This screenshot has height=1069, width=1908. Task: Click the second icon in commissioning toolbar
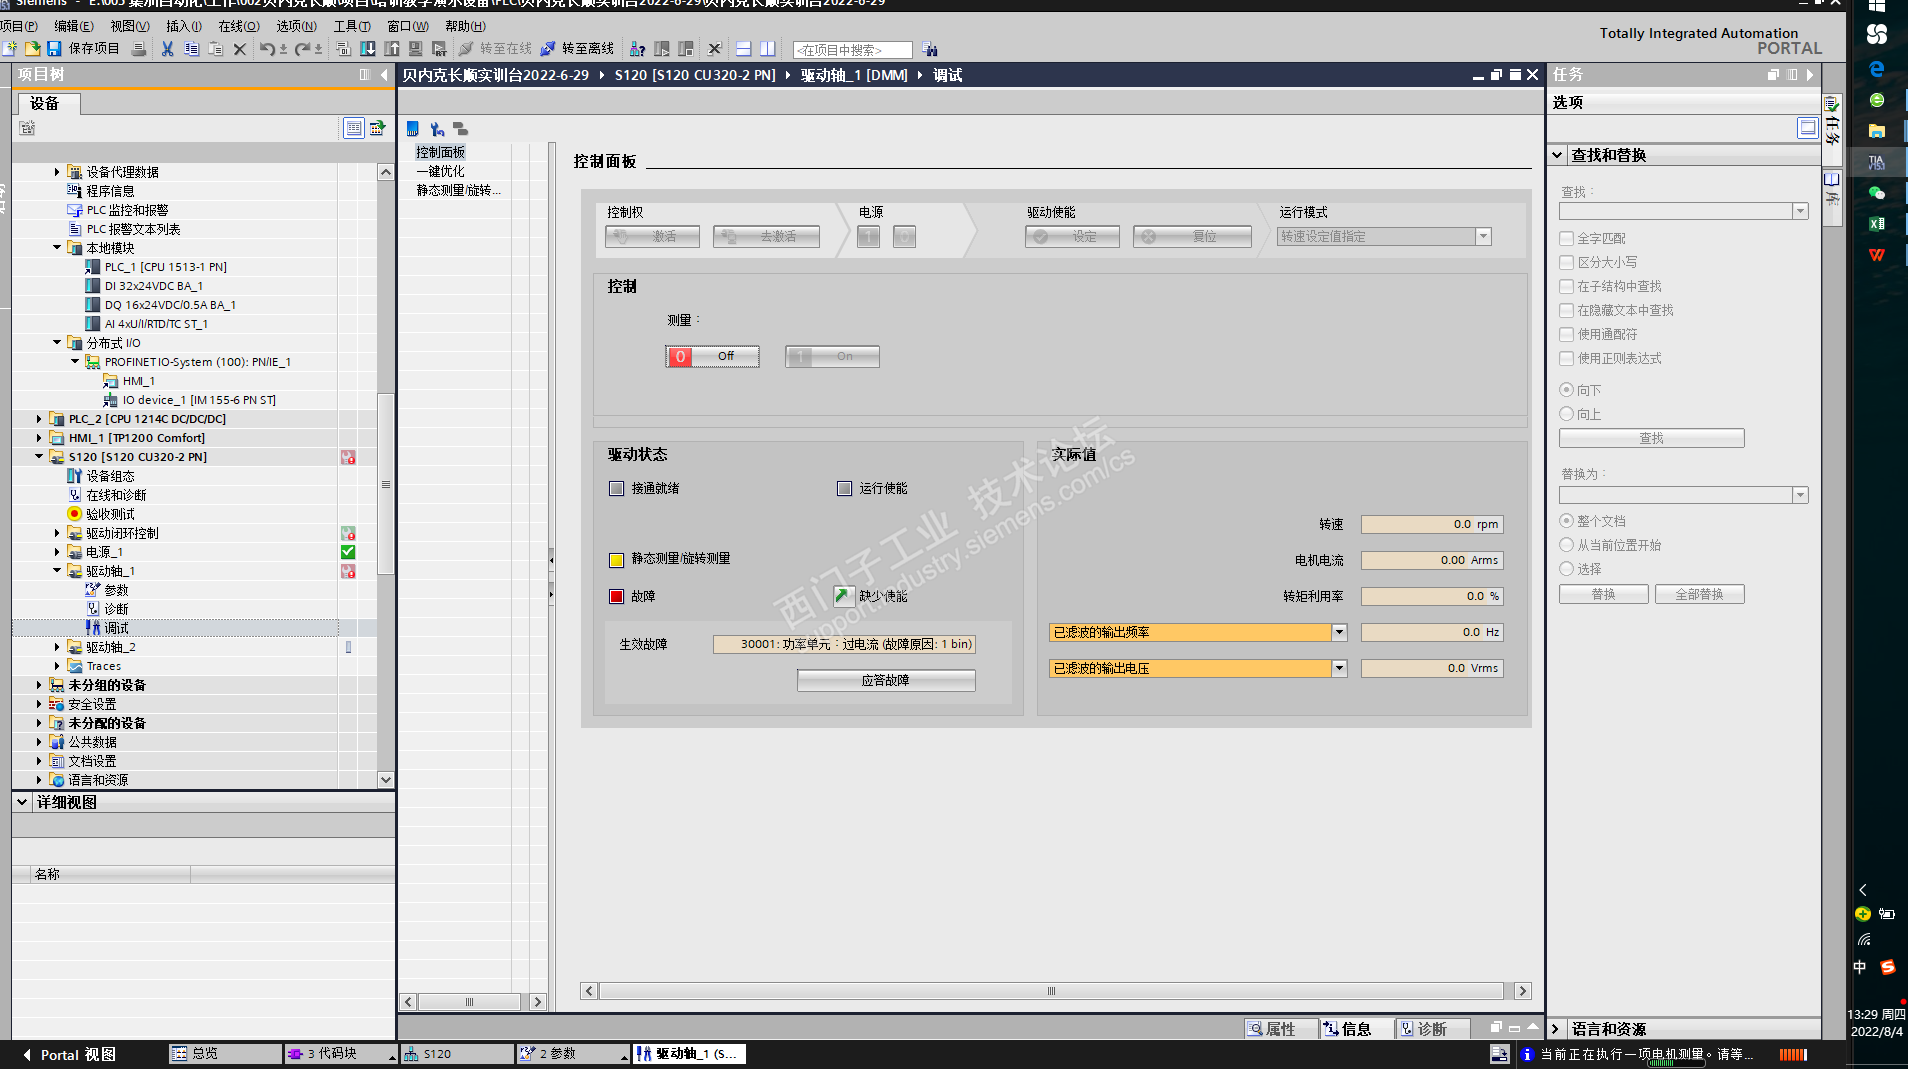[x=437, y=128]
